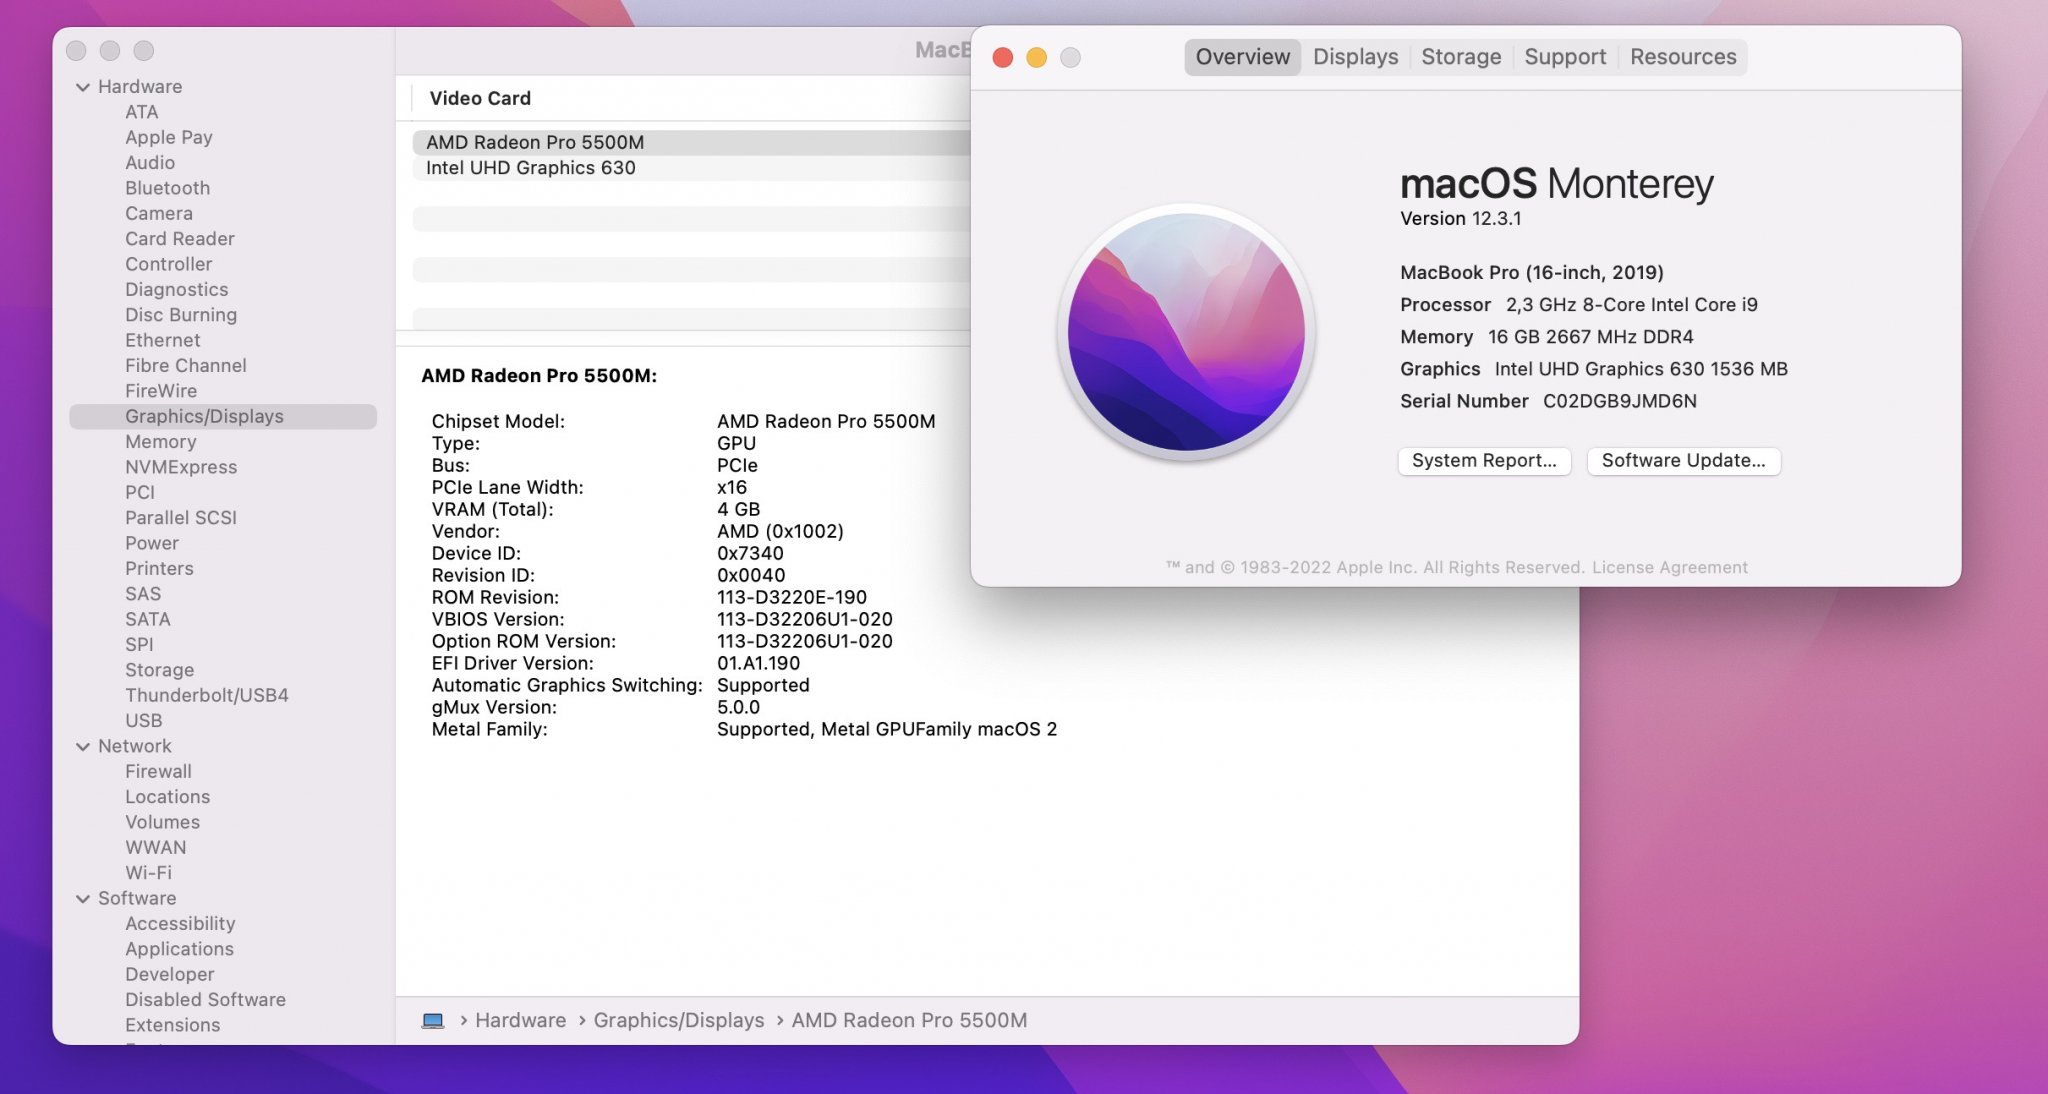Open Diagnostics in the sidebar
The width and height of the screenshot is (2048, 1094).
pos(177,290)
